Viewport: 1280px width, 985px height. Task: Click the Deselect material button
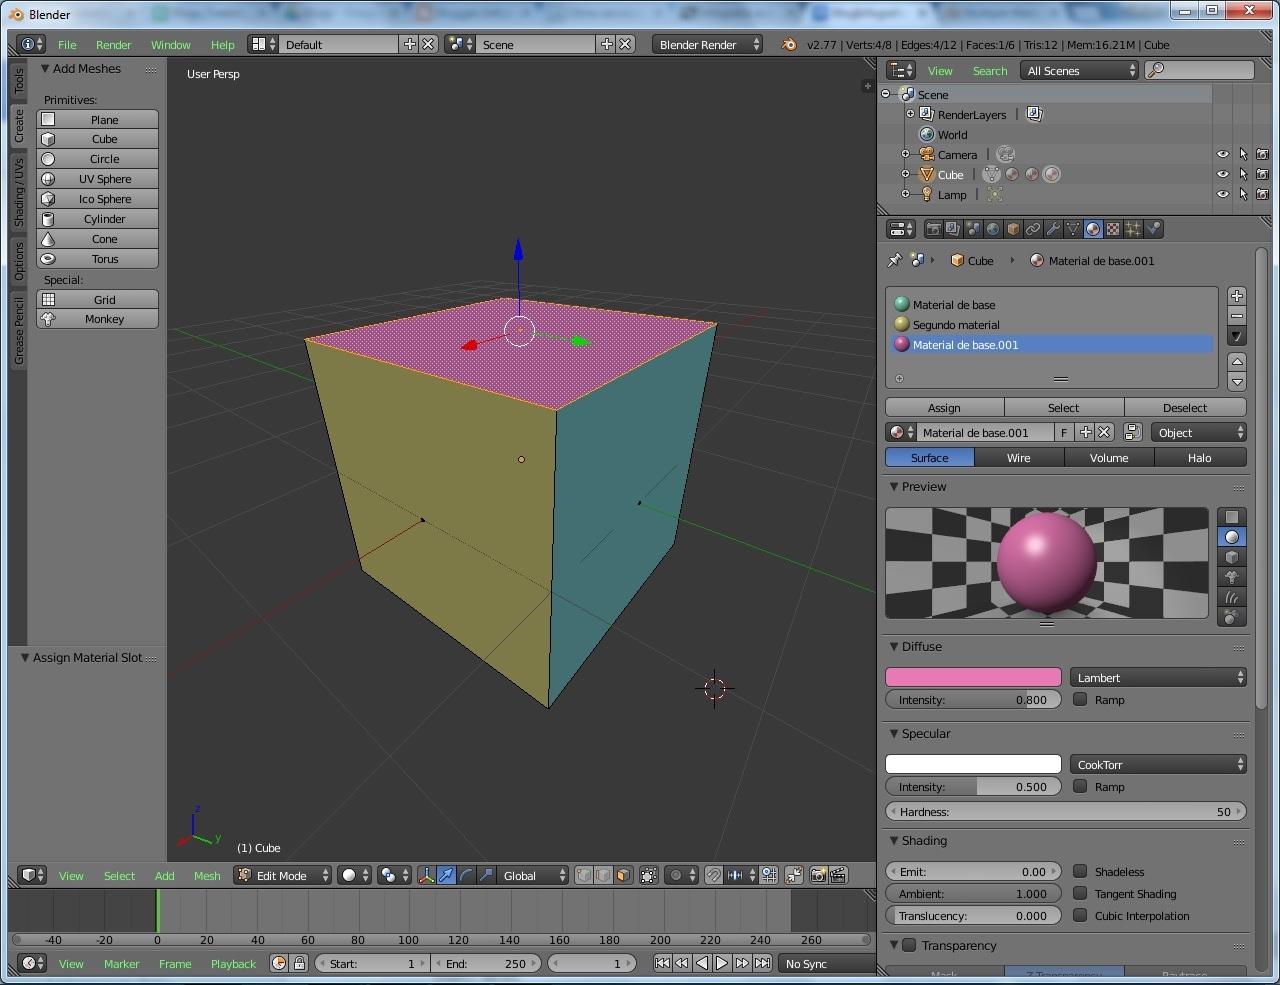pyautogui.click(x=1185, y=408)
